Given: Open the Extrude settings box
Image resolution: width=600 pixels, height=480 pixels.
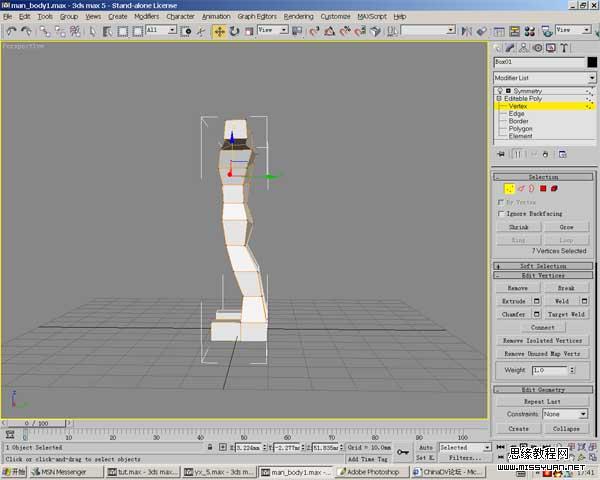Looking at the screenshot, I should point(536,301).
